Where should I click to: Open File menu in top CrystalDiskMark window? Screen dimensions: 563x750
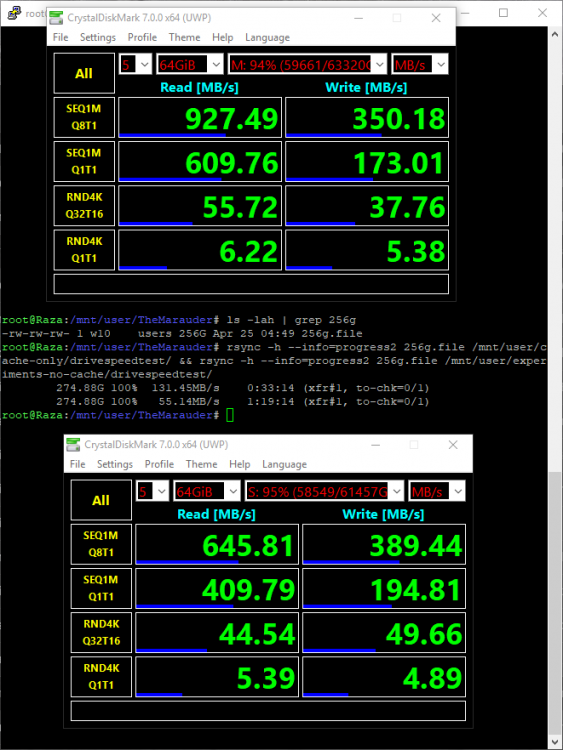[x=60, y=37]
